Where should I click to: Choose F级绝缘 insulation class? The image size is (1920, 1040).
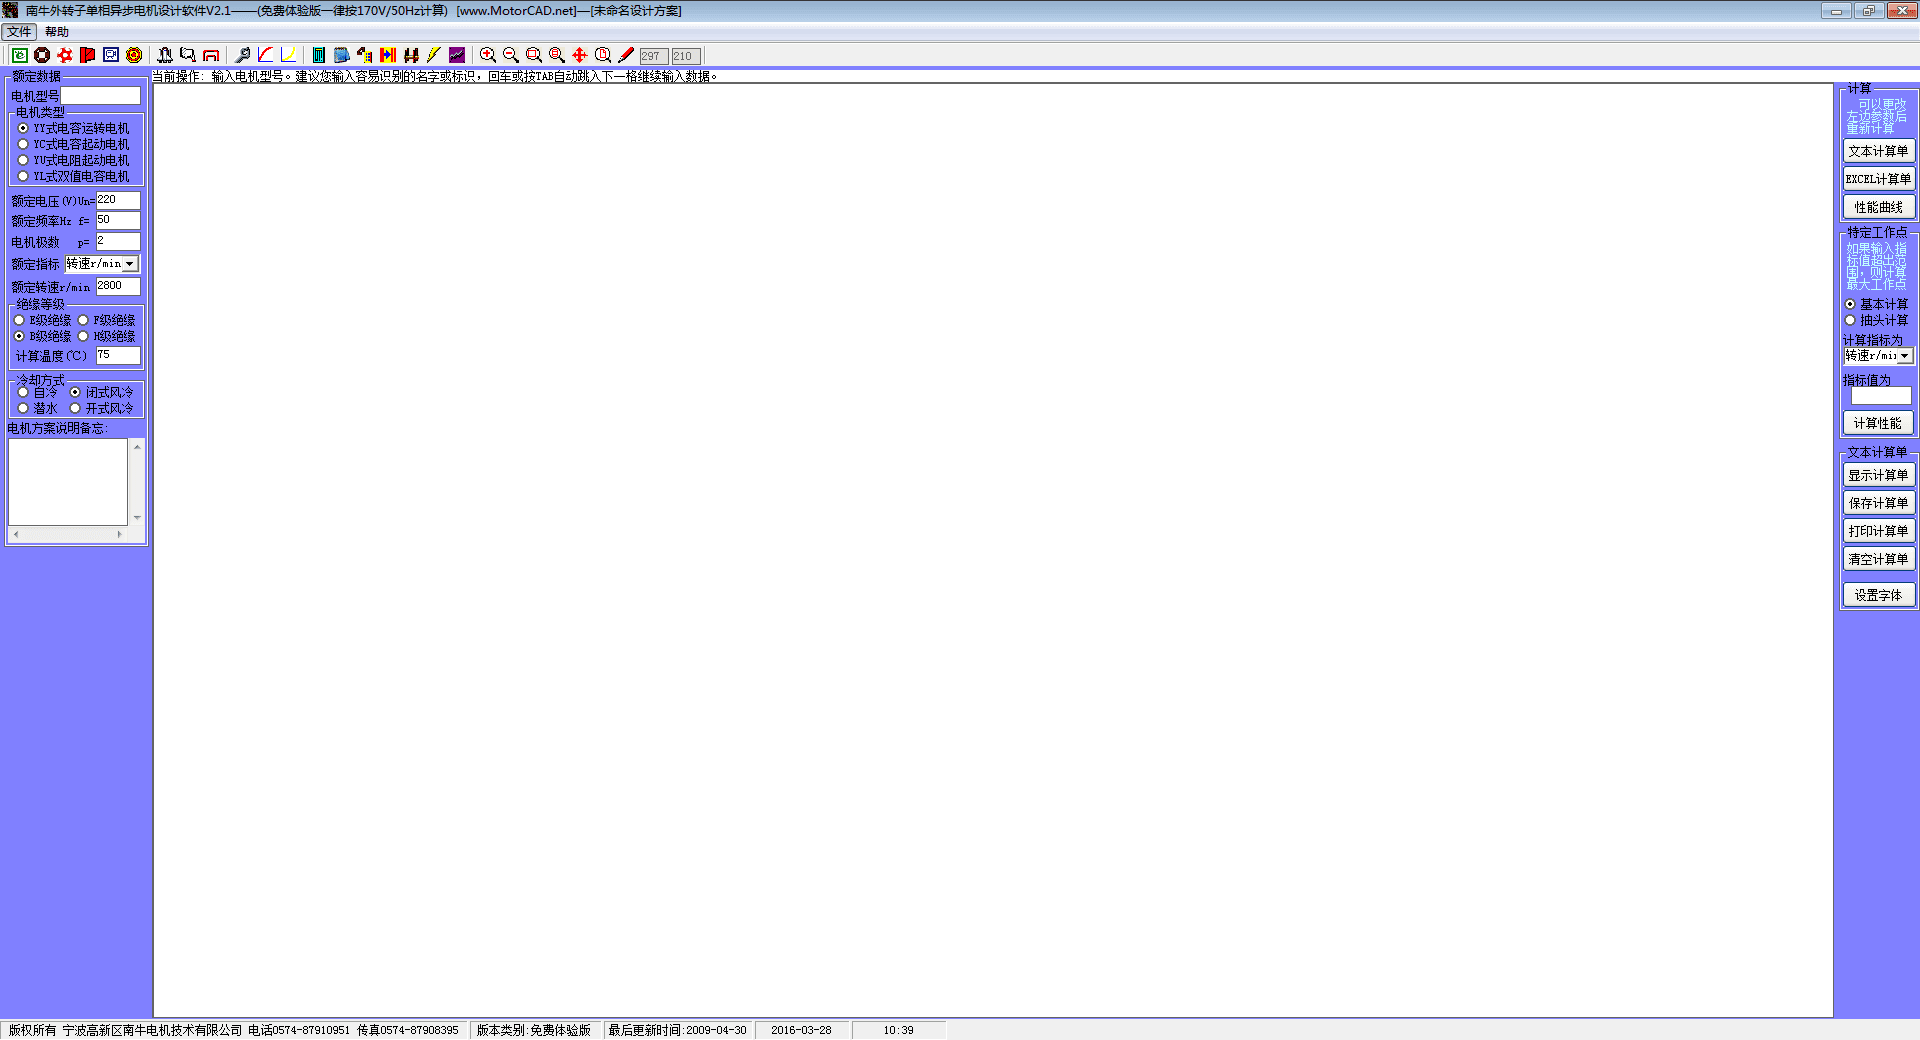(83, 320)
